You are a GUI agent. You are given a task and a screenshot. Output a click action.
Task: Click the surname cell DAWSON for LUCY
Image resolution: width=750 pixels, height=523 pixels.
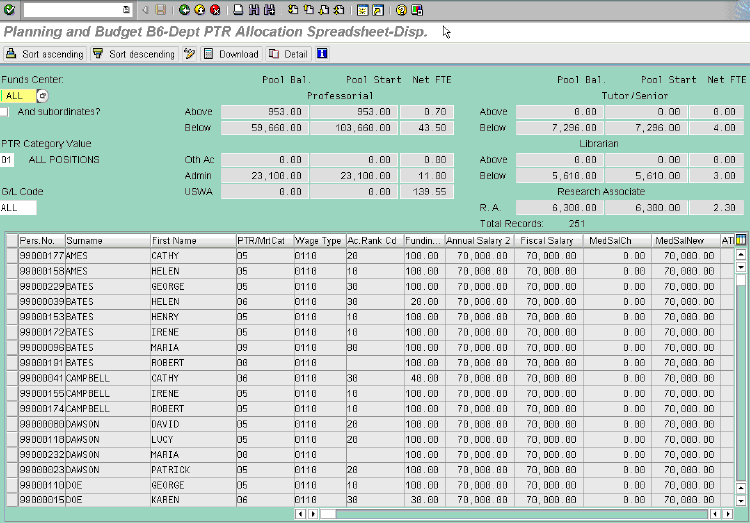pos(108,439)
